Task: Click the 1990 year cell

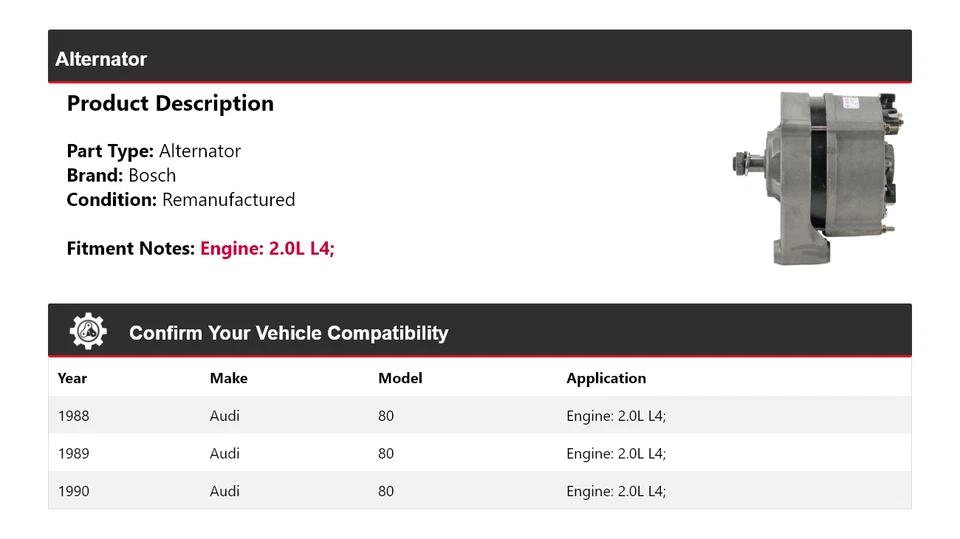Action: (x=73, y=491)
